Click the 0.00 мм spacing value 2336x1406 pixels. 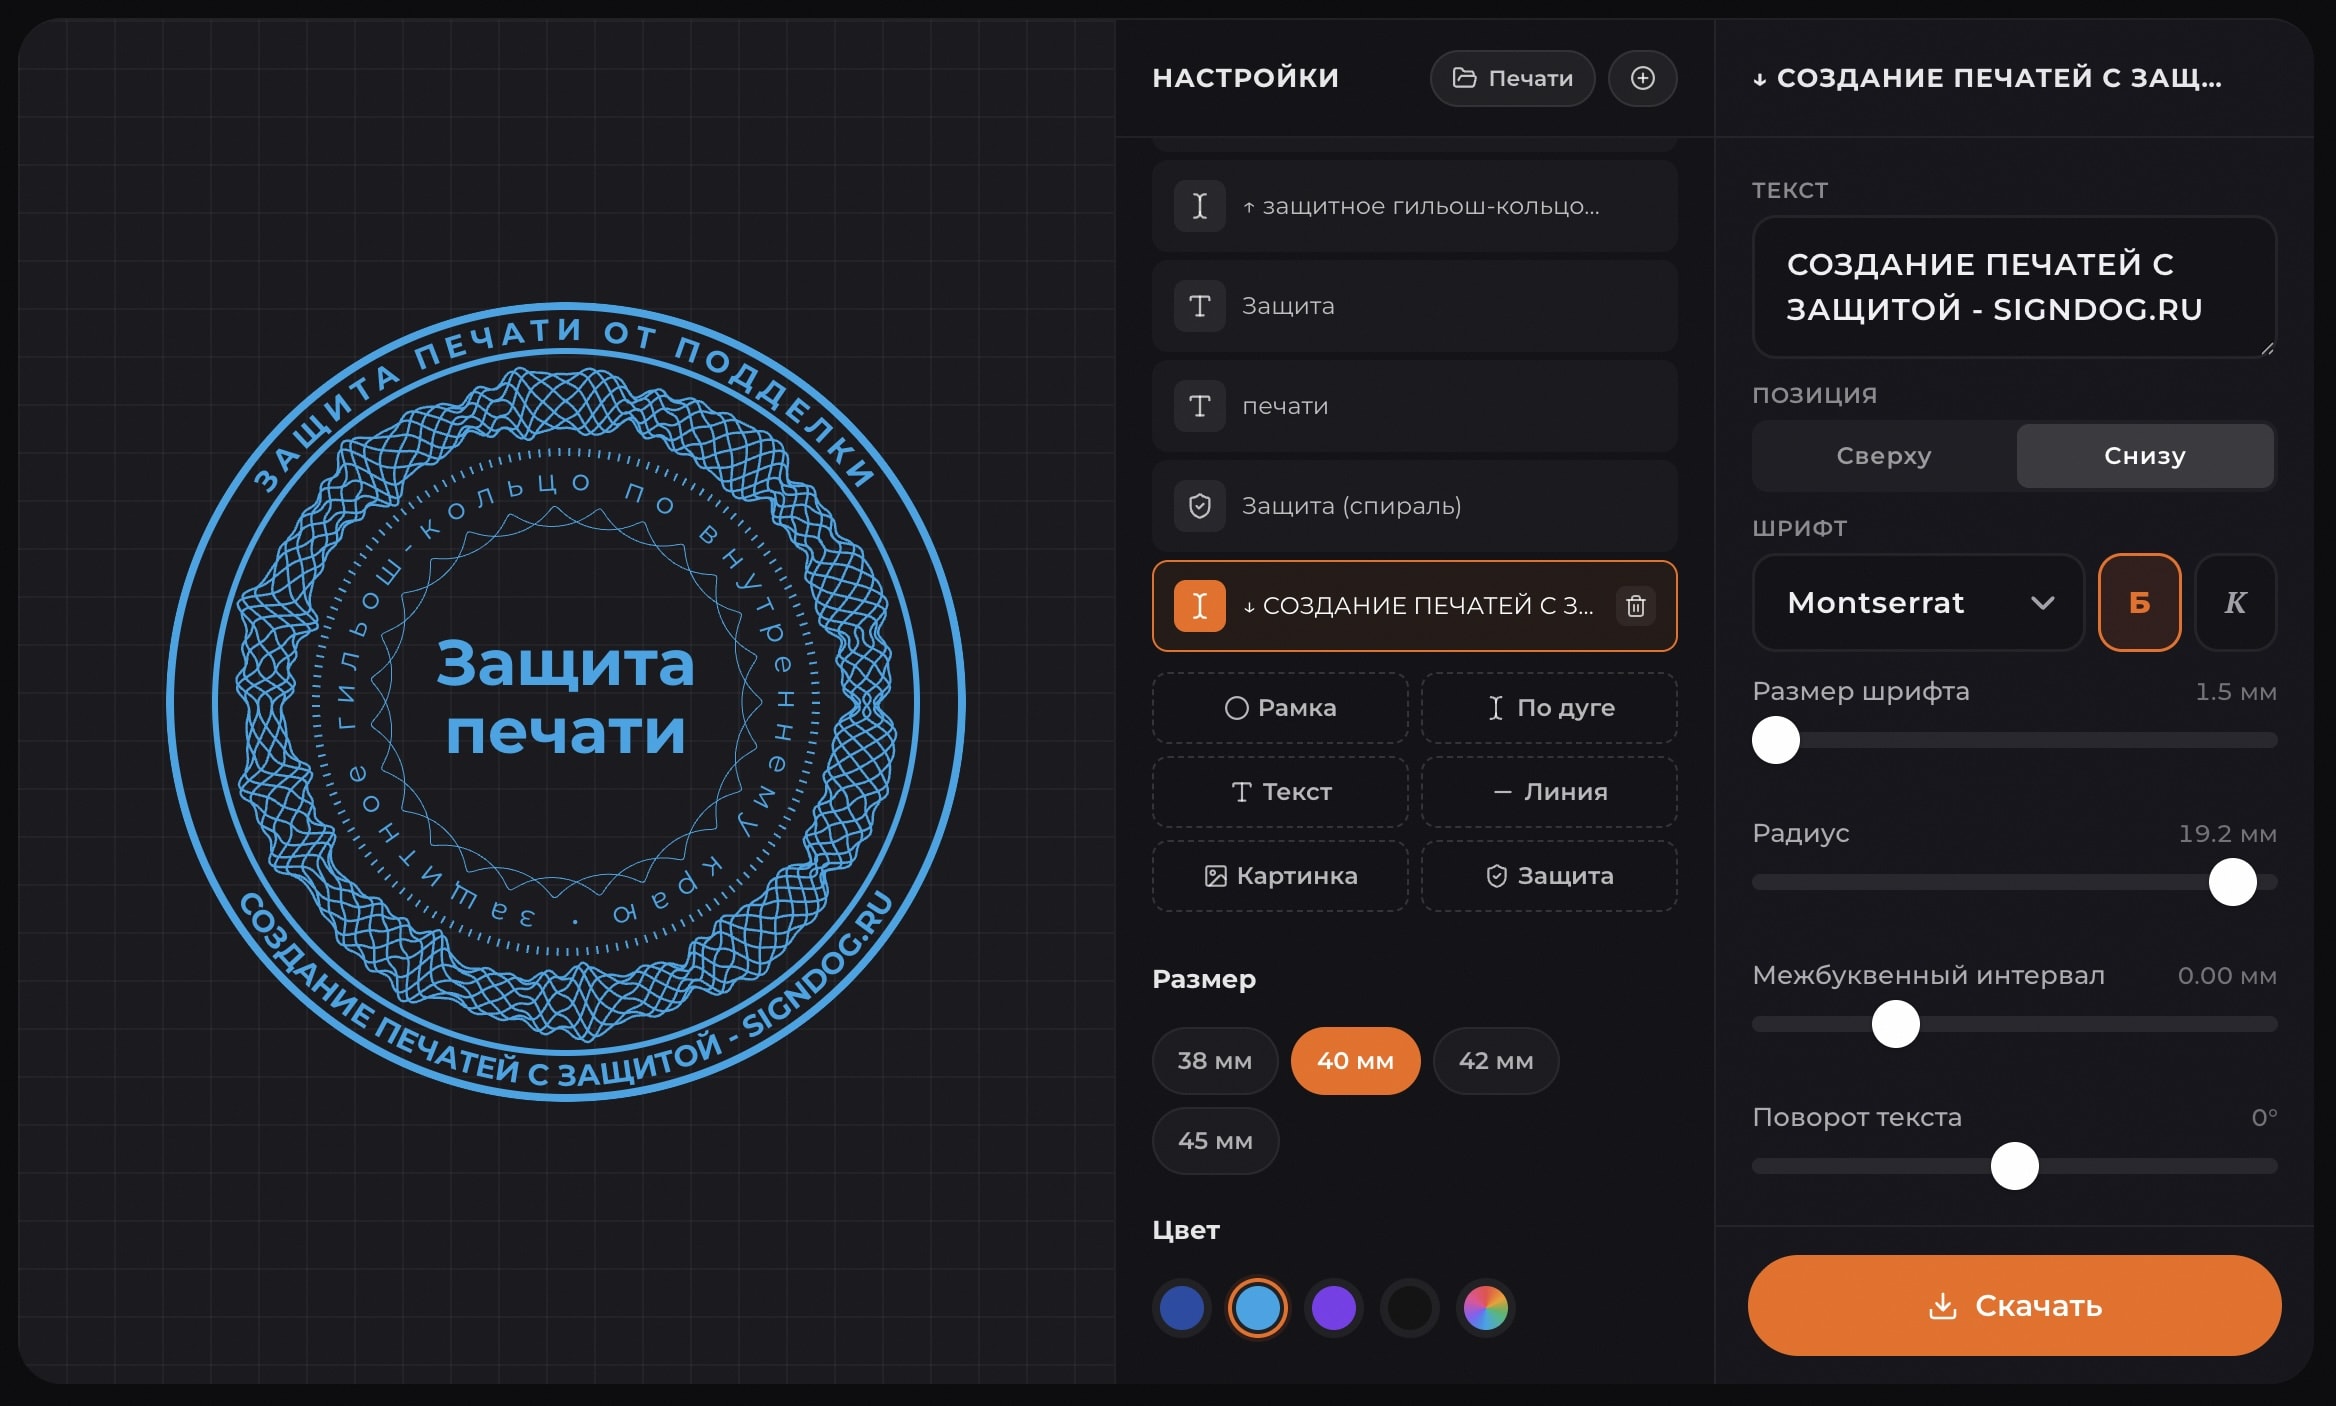pyautogui.click(x=2227, y=976)
